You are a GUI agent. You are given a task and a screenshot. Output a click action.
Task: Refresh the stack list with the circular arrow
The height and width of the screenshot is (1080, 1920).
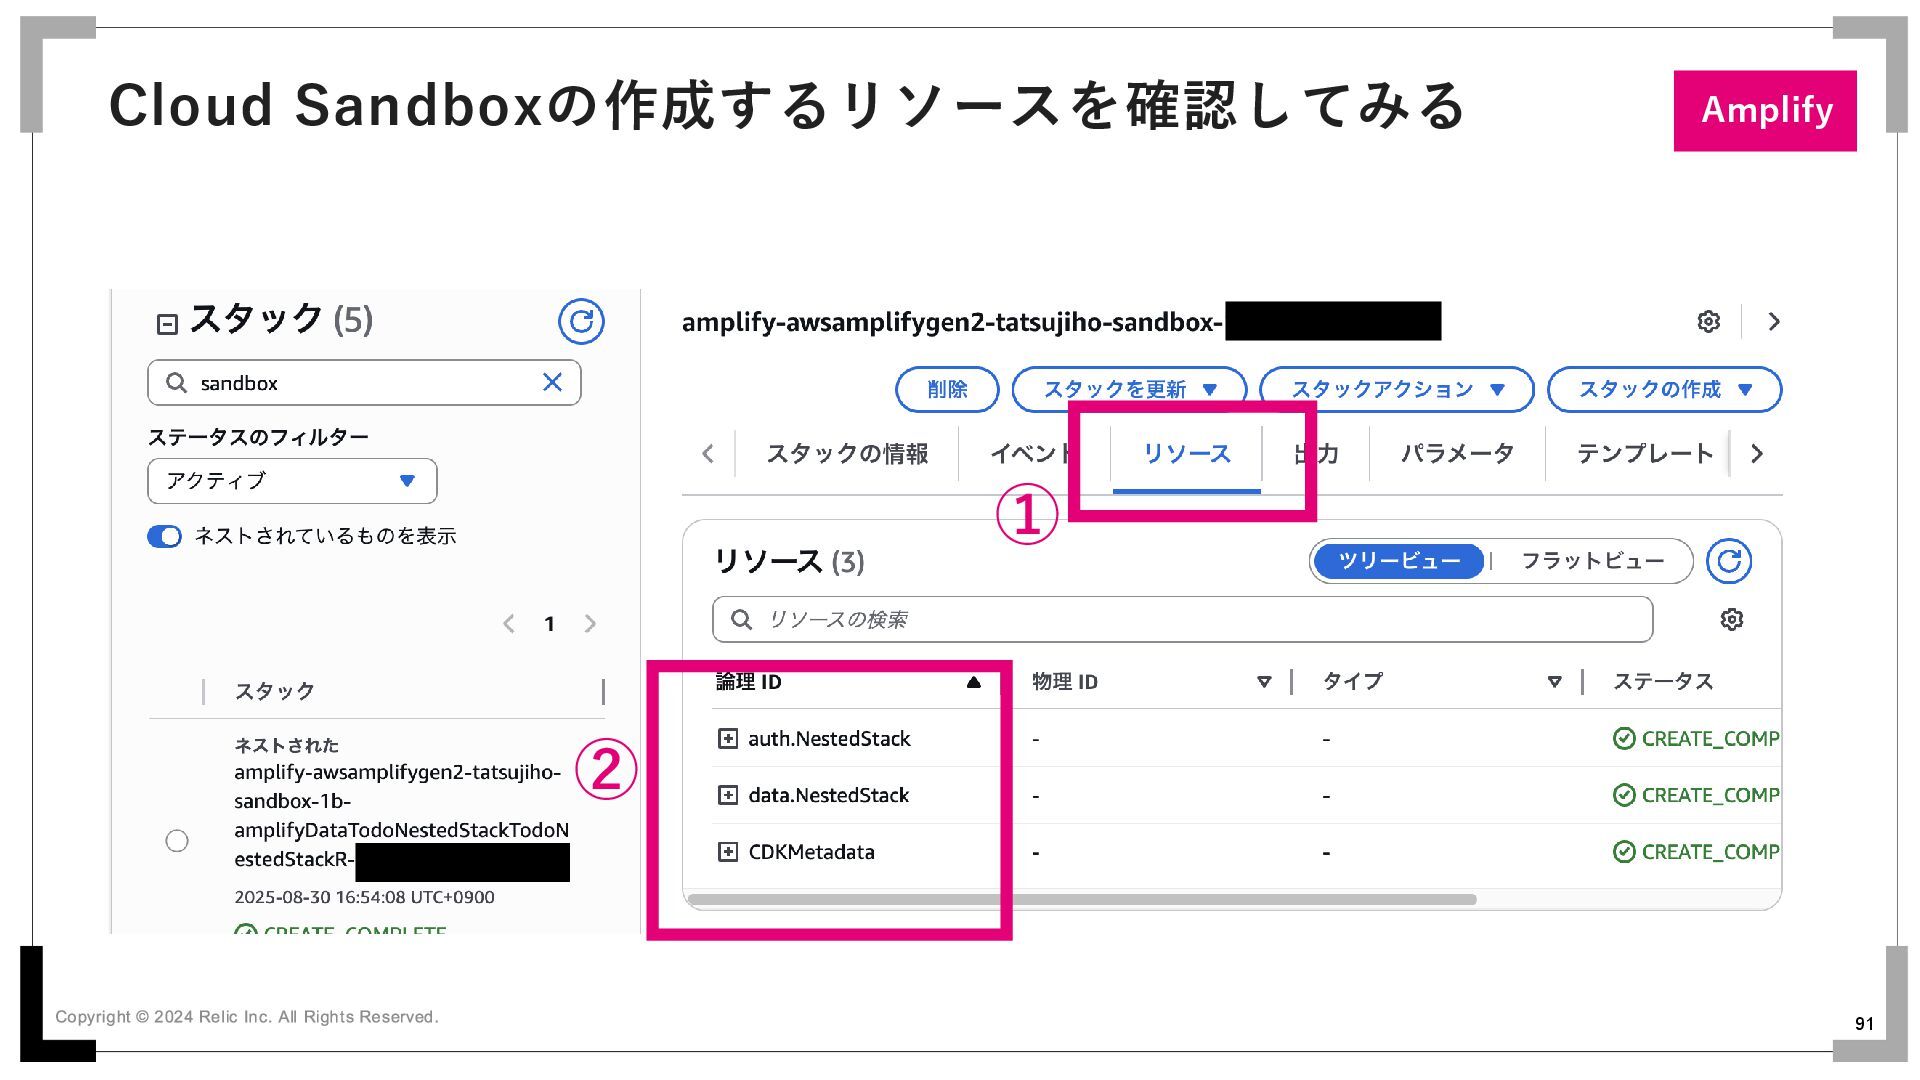click(x=581, y=322)
